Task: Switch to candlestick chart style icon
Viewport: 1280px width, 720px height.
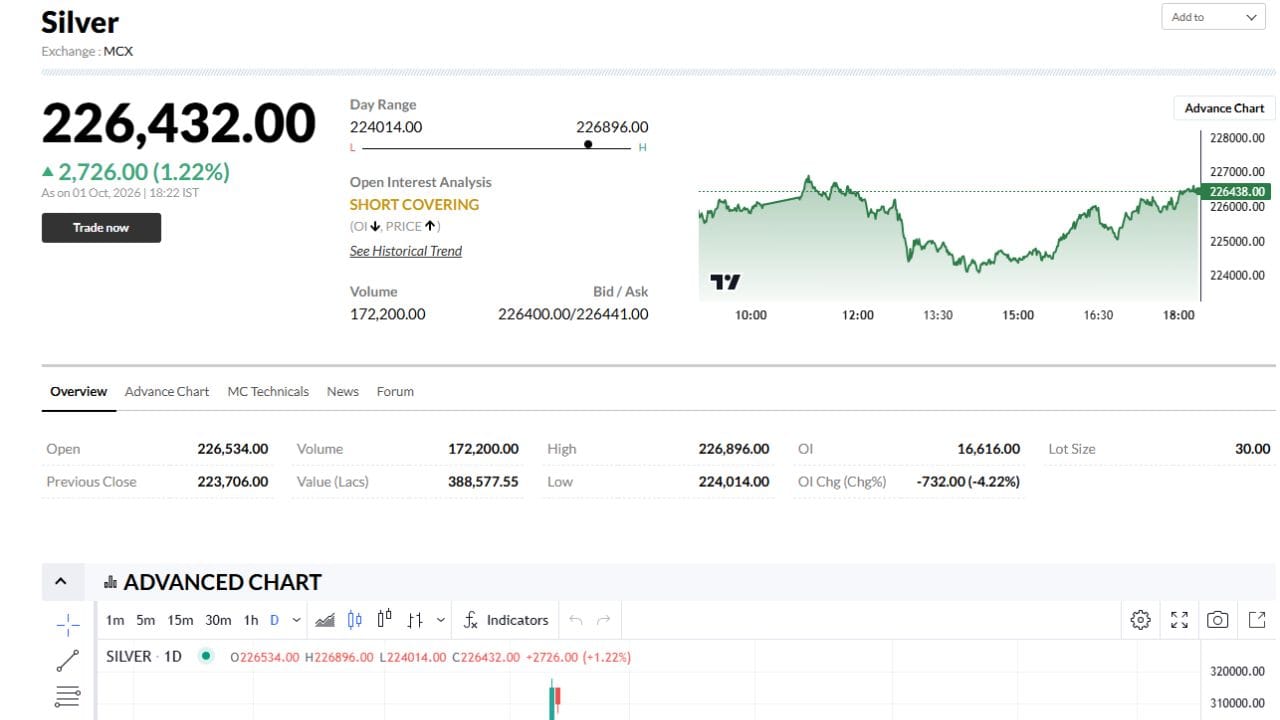Action: point(354,620)
